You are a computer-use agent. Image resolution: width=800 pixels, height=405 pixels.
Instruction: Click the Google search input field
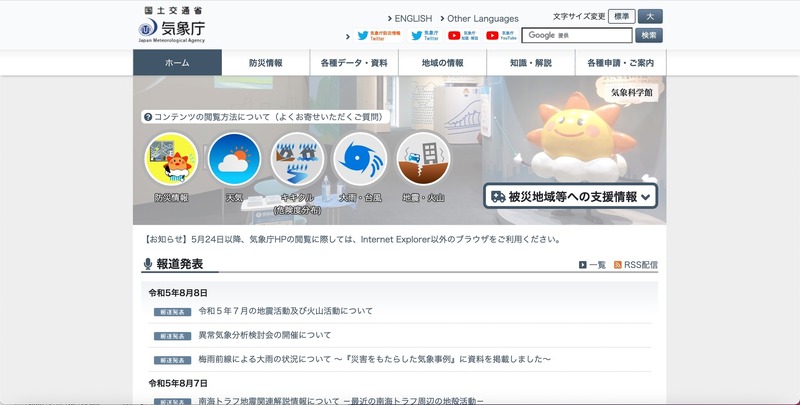coord(578,35)
